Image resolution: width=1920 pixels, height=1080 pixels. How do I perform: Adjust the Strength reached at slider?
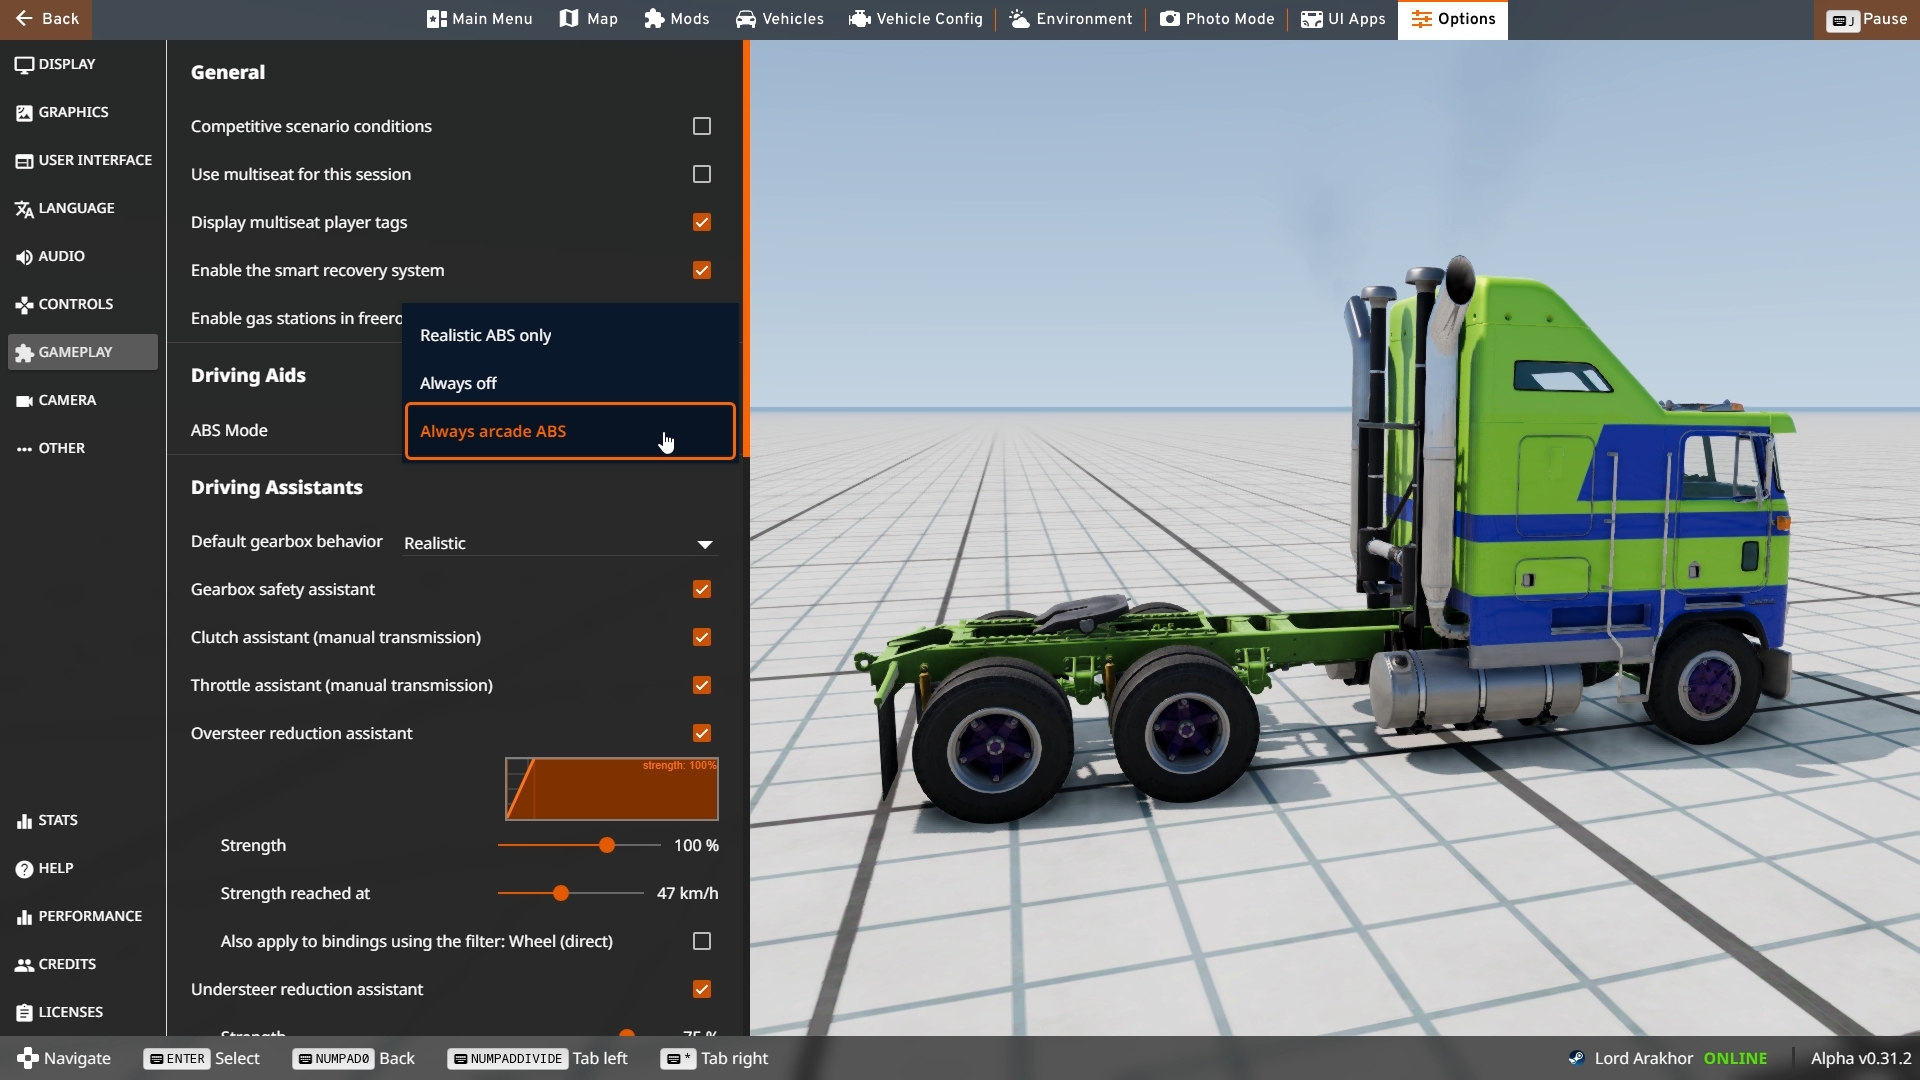pos(561,893)
